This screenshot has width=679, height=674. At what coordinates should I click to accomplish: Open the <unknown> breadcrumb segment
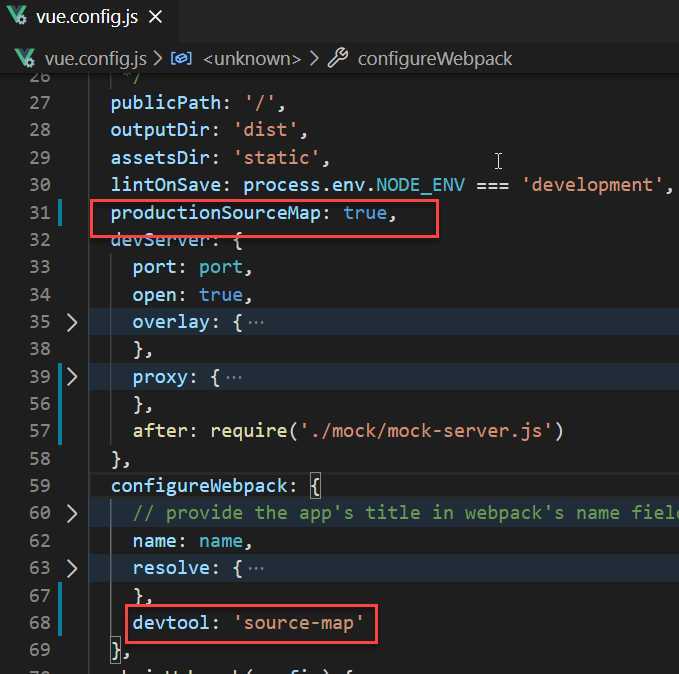252,58
